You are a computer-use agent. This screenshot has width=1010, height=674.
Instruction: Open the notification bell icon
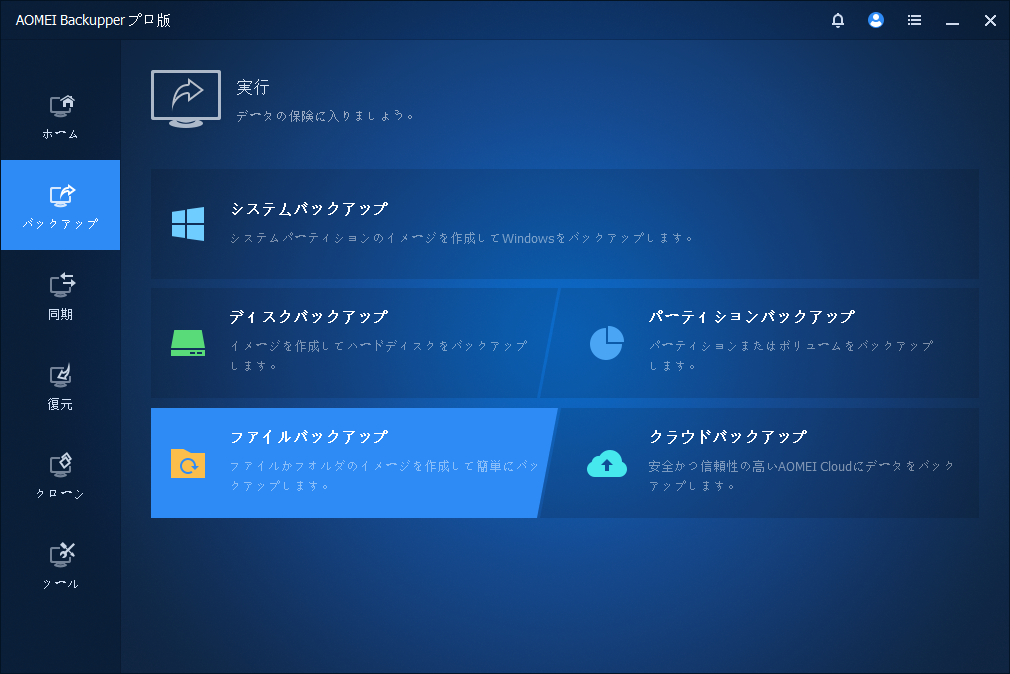click(x=837, y=20)
